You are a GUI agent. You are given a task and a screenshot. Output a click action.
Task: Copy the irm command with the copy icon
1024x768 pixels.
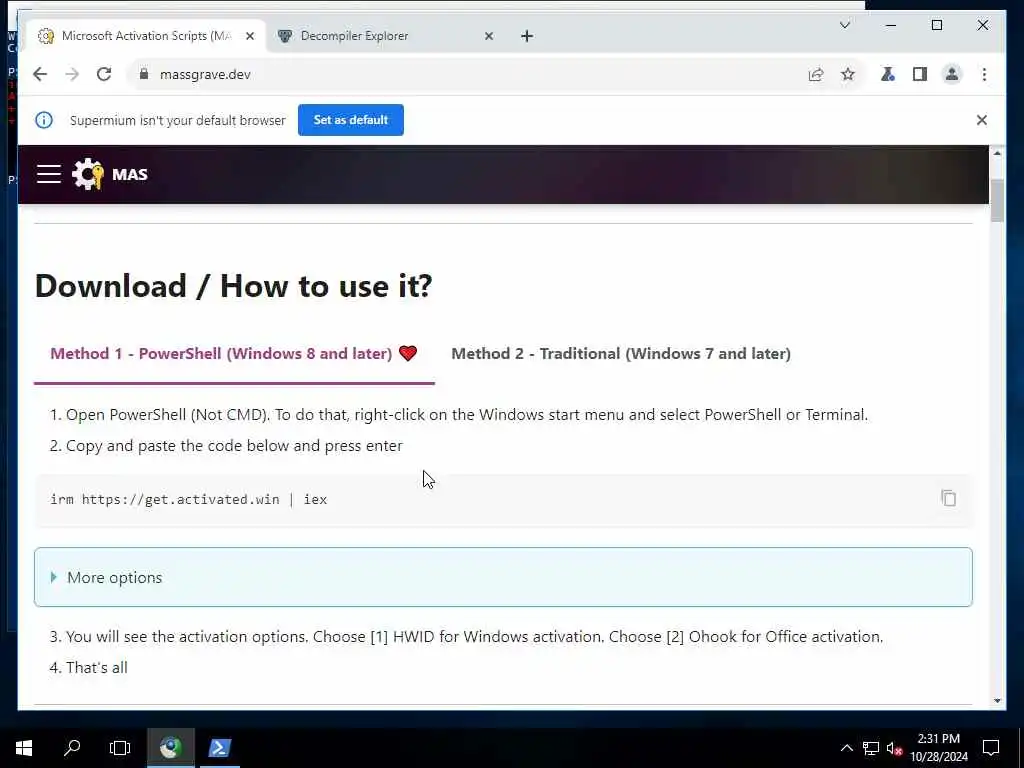(x=948, y=498)
